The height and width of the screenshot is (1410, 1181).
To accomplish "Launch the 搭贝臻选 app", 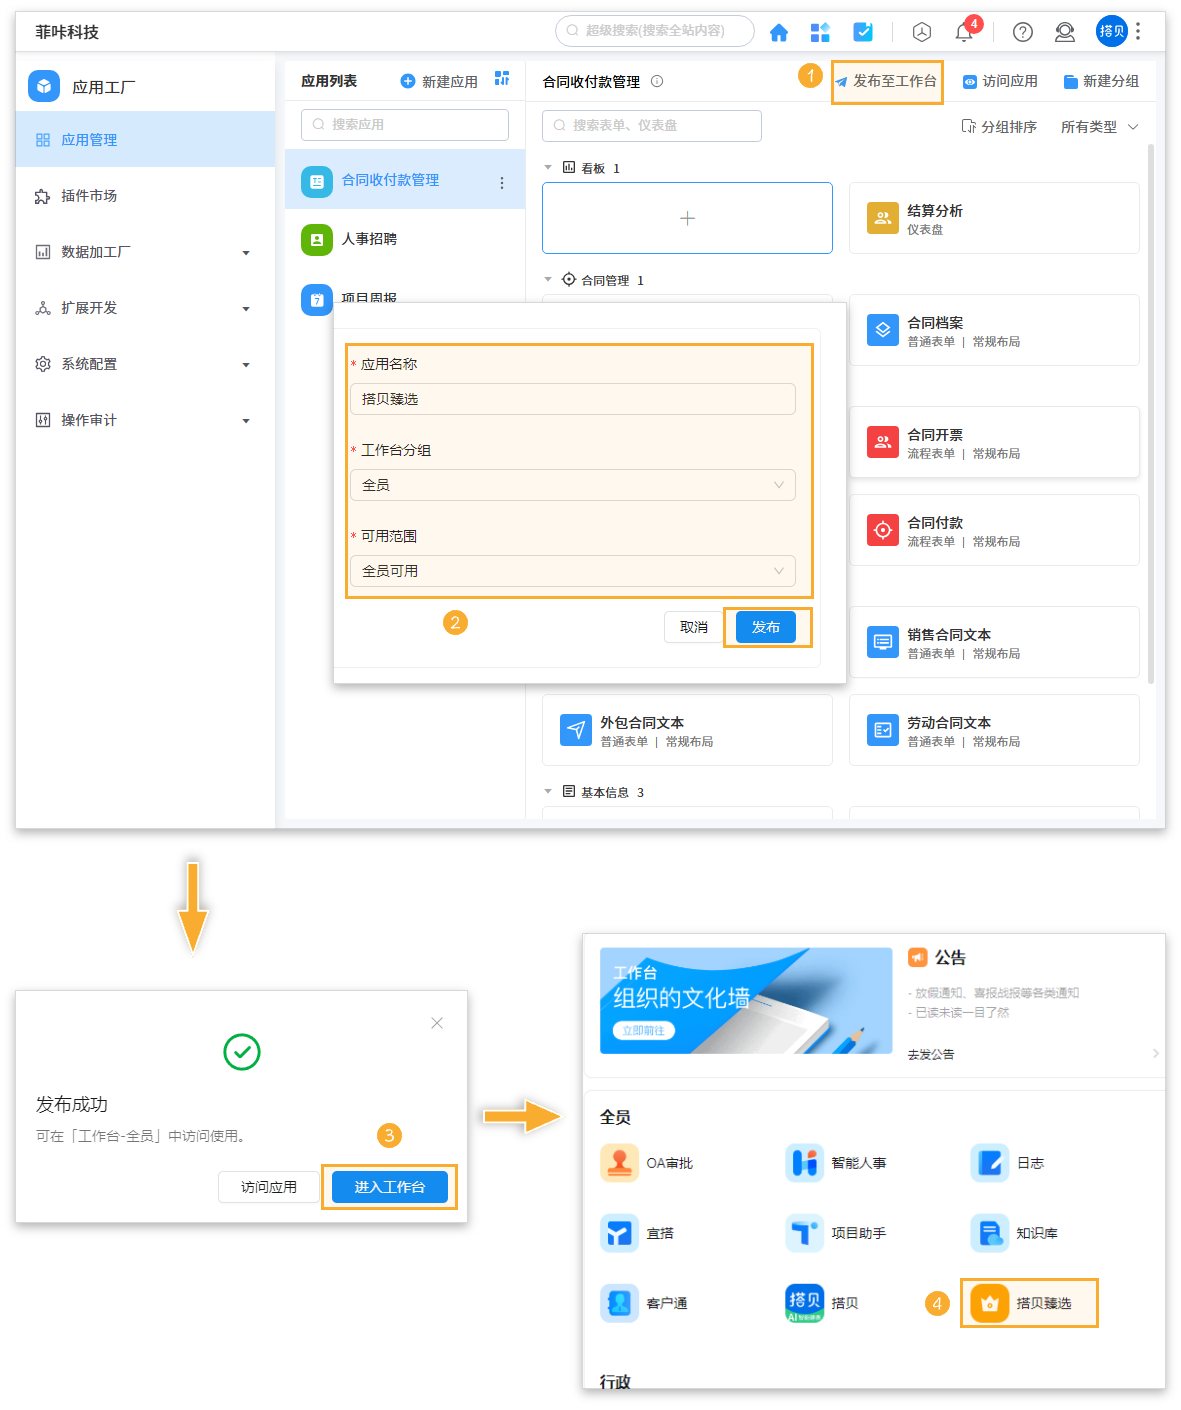I will (x=1029, y=1303).
